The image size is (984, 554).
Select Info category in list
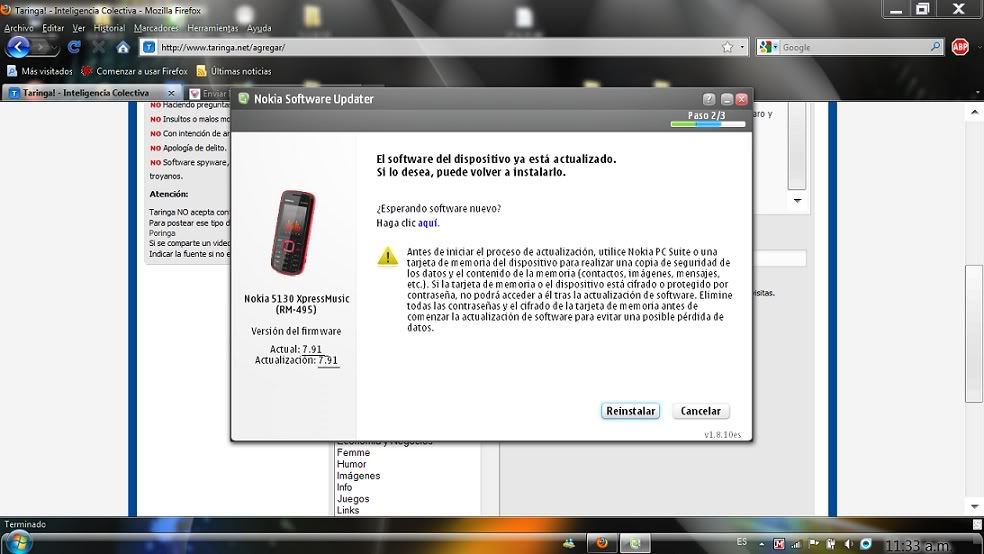tap(345, 487)
